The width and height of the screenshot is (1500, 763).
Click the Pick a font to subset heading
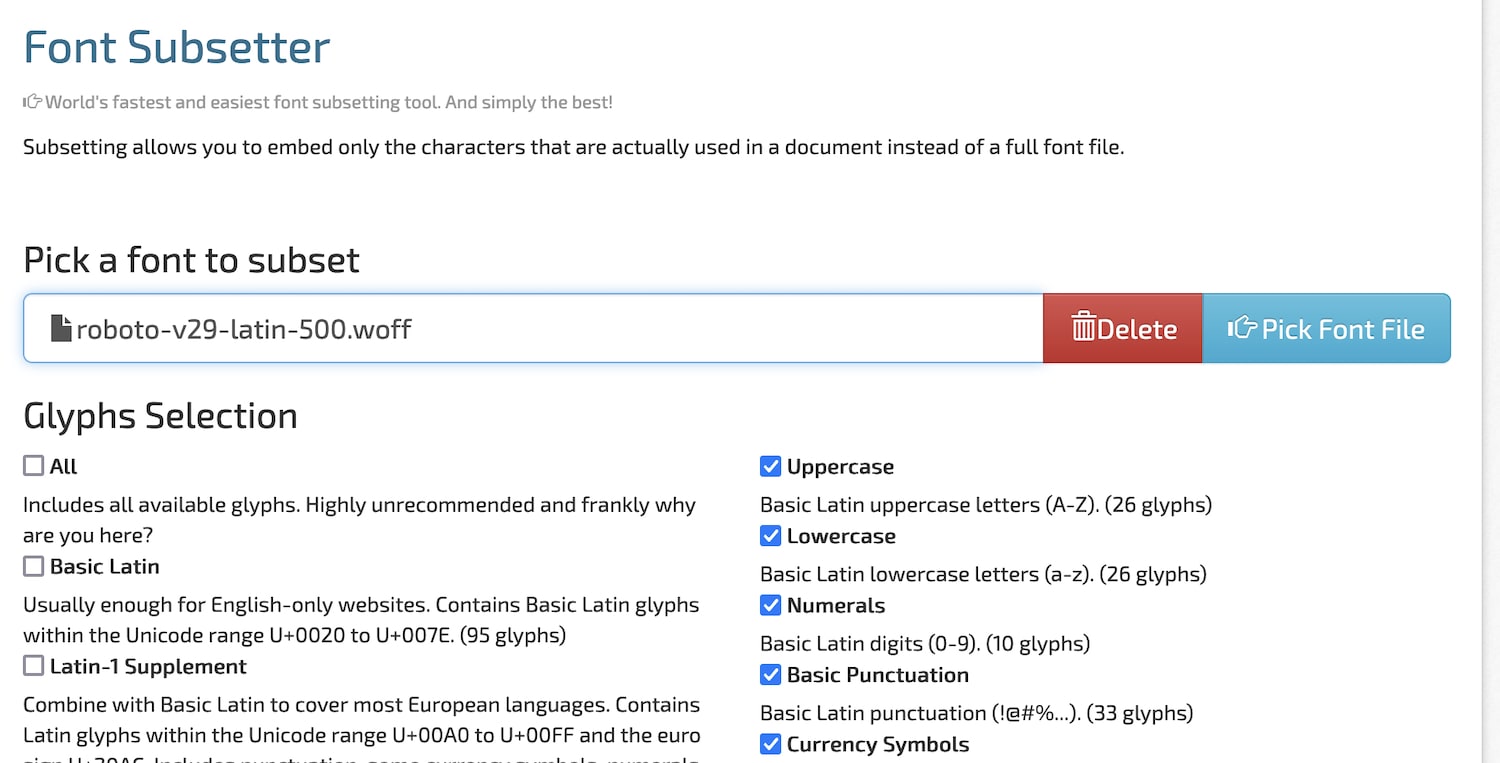[191, 260]
